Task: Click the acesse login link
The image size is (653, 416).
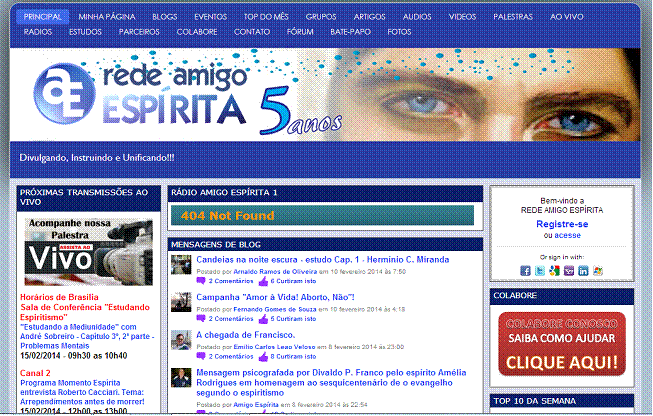Action: [x=567, y=235]
